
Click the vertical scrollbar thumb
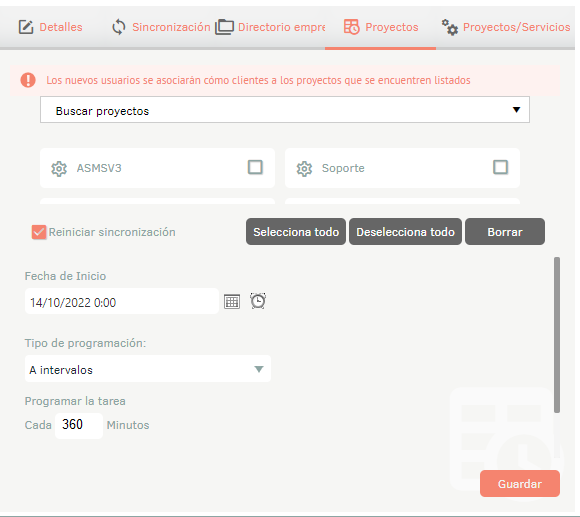[x=557, y=335]
